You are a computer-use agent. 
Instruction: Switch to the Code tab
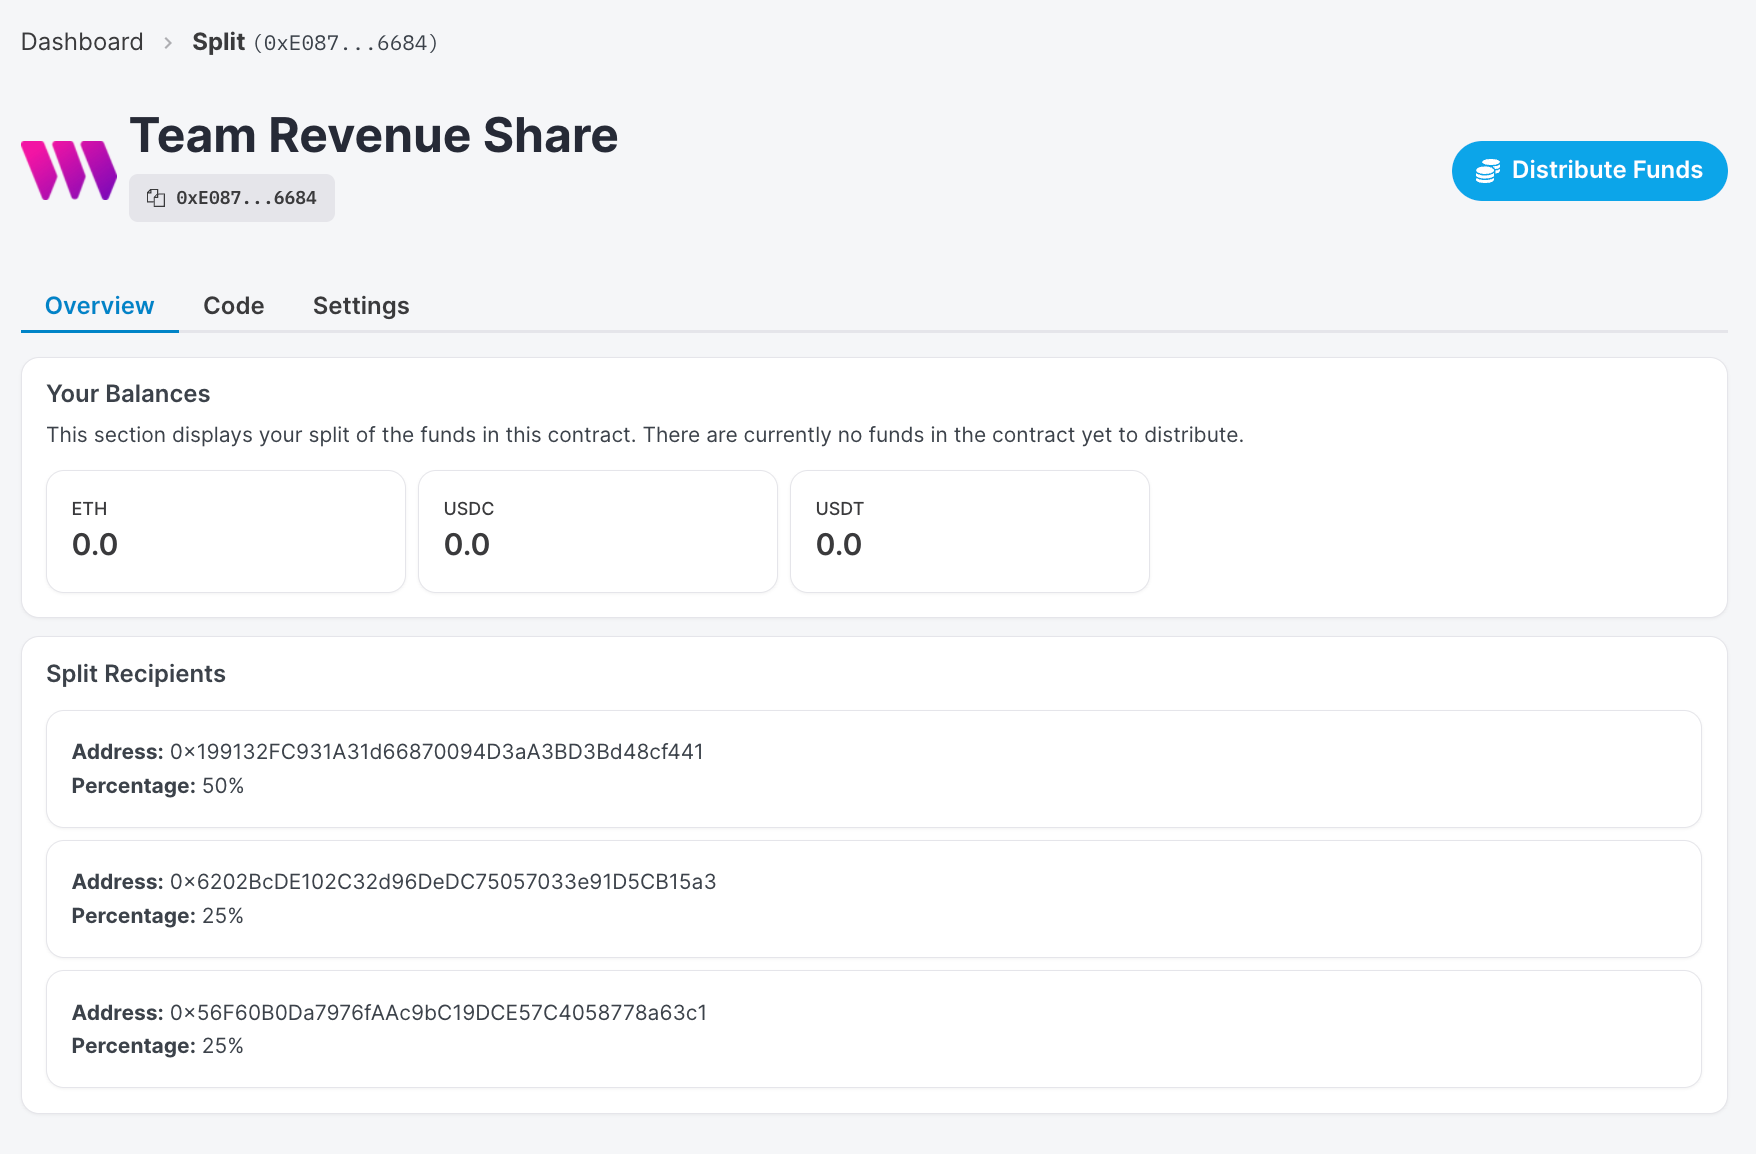click(234, 306)
